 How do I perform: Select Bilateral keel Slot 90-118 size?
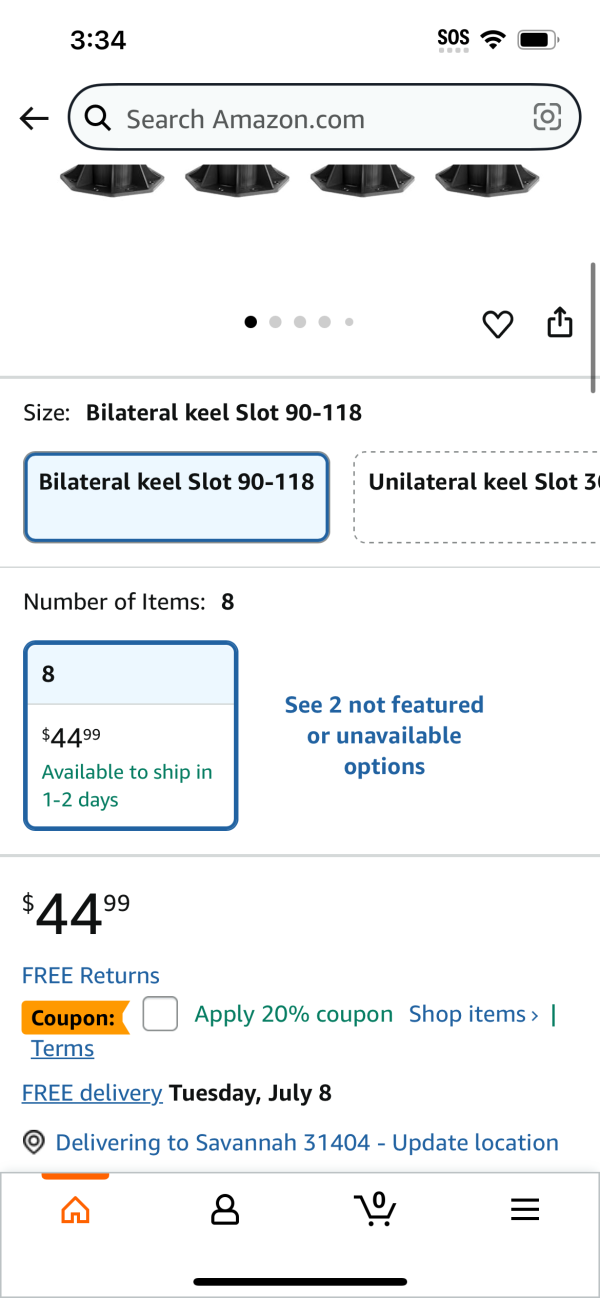point(177,497)
